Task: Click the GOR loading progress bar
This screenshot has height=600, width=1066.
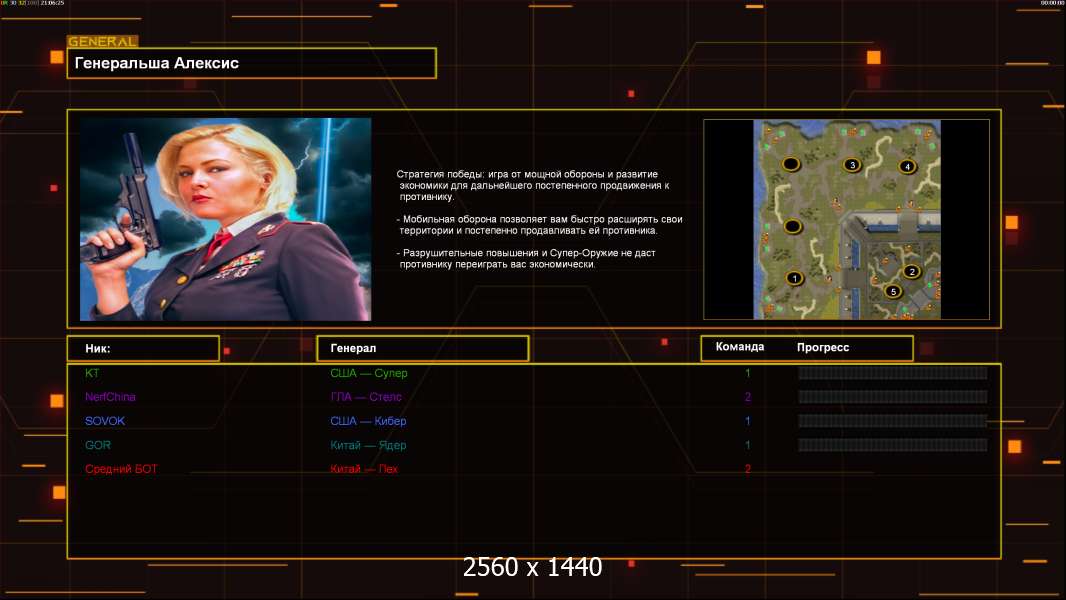Action: point(893,445)
